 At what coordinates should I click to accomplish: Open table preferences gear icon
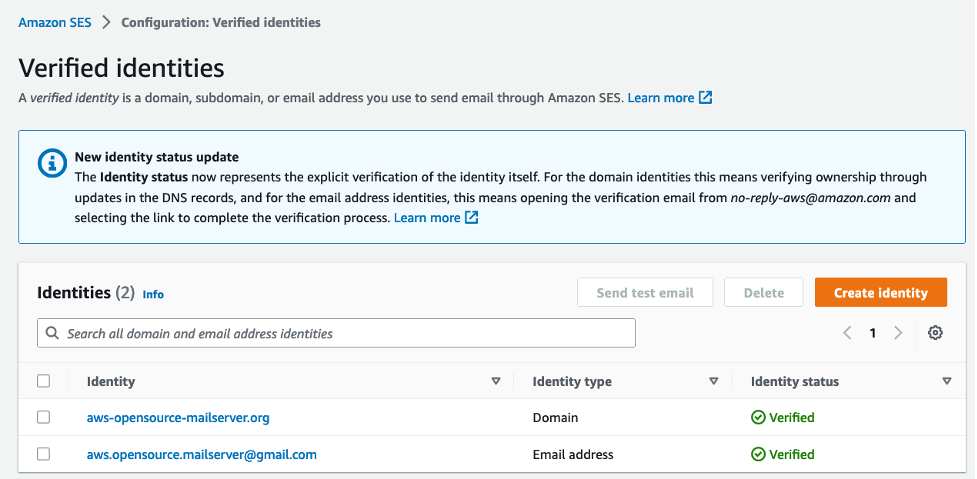click(x=935, y=333)
